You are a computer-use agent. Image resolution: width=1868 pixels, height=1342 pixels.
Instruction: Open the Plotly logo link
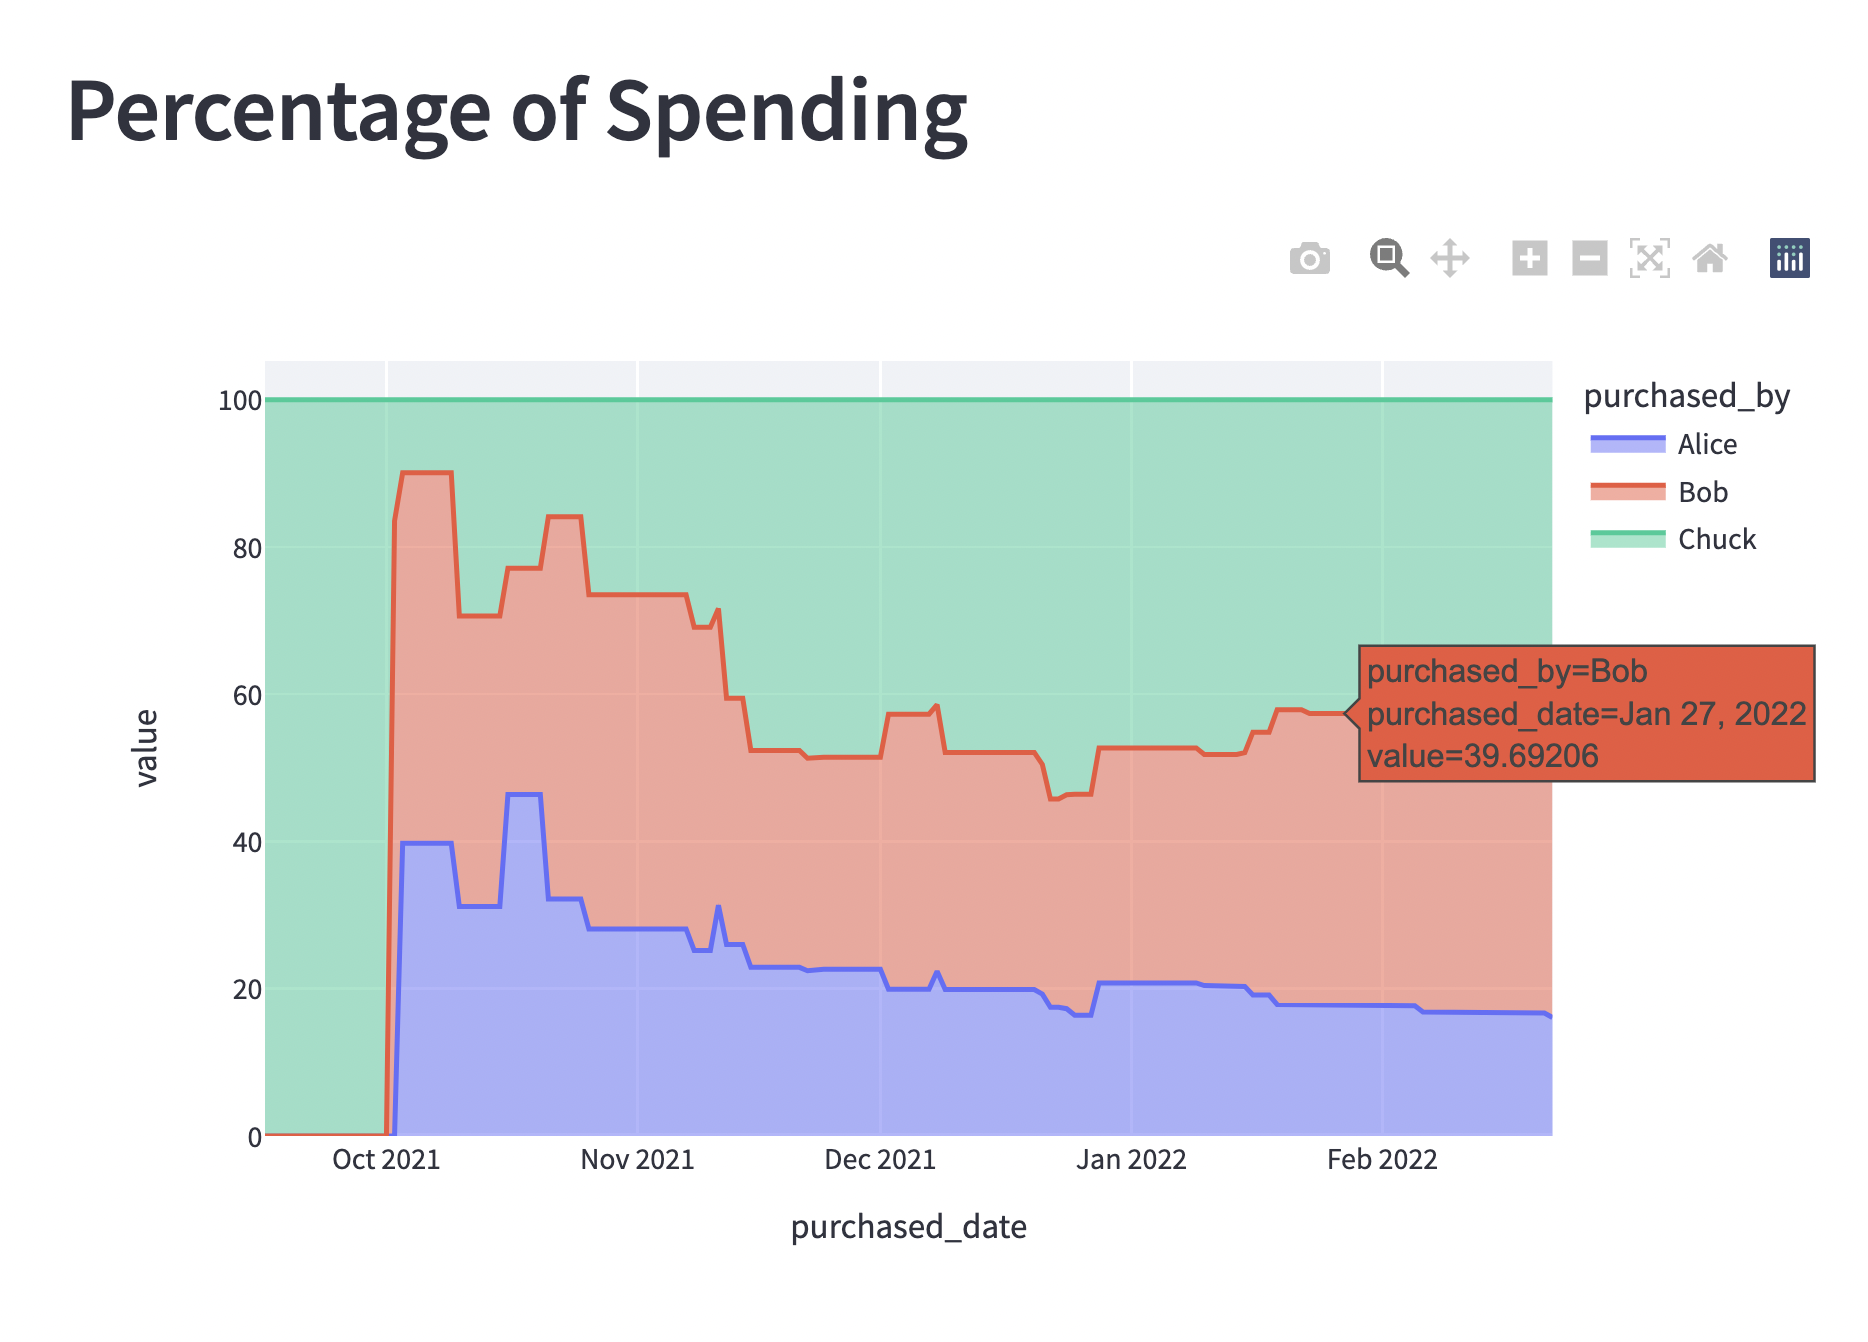1788,258
